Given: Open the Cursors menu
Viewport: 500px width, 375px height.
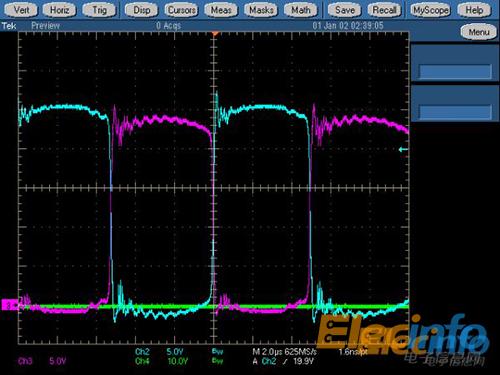Looking at the screenshot, I should tap(181, 10).
